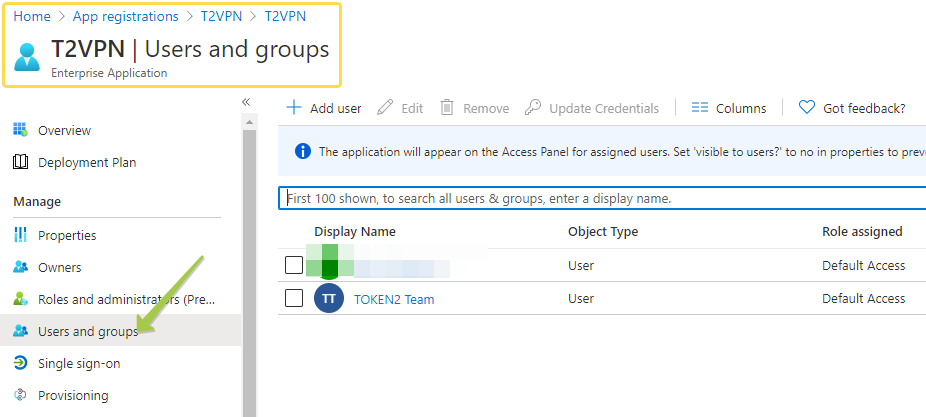Click Update Credentials toolbar button
This screenshot has height=417, width=926.
click(x=592, y=108)
